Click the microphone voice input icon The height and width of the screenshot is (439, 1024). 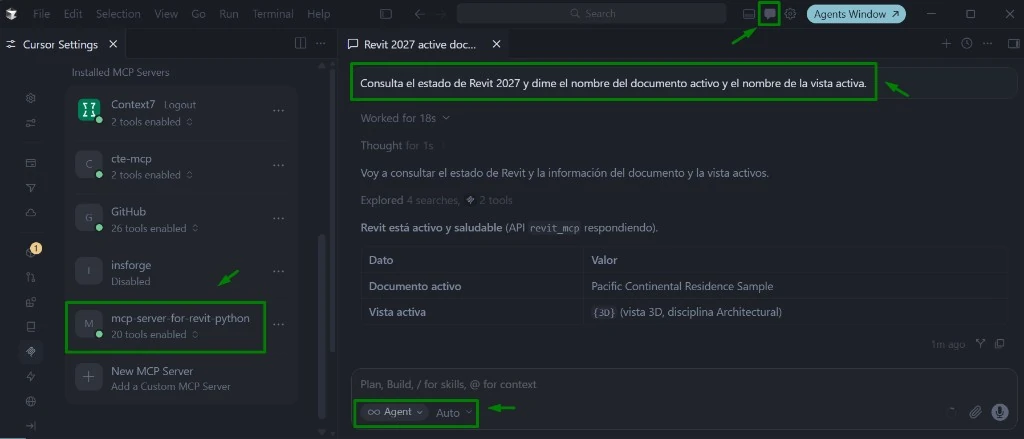pos(999,412)
